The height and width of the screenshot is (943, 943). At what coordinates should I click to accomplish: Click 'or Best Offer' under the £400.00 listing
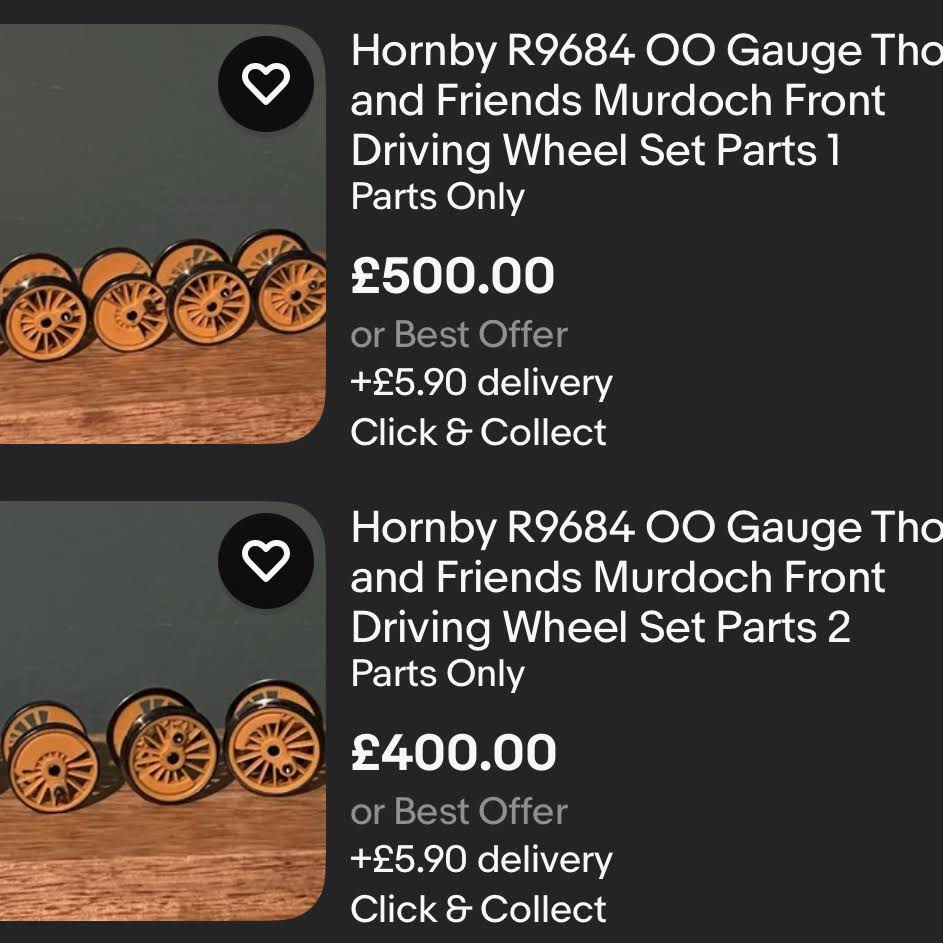459,811
